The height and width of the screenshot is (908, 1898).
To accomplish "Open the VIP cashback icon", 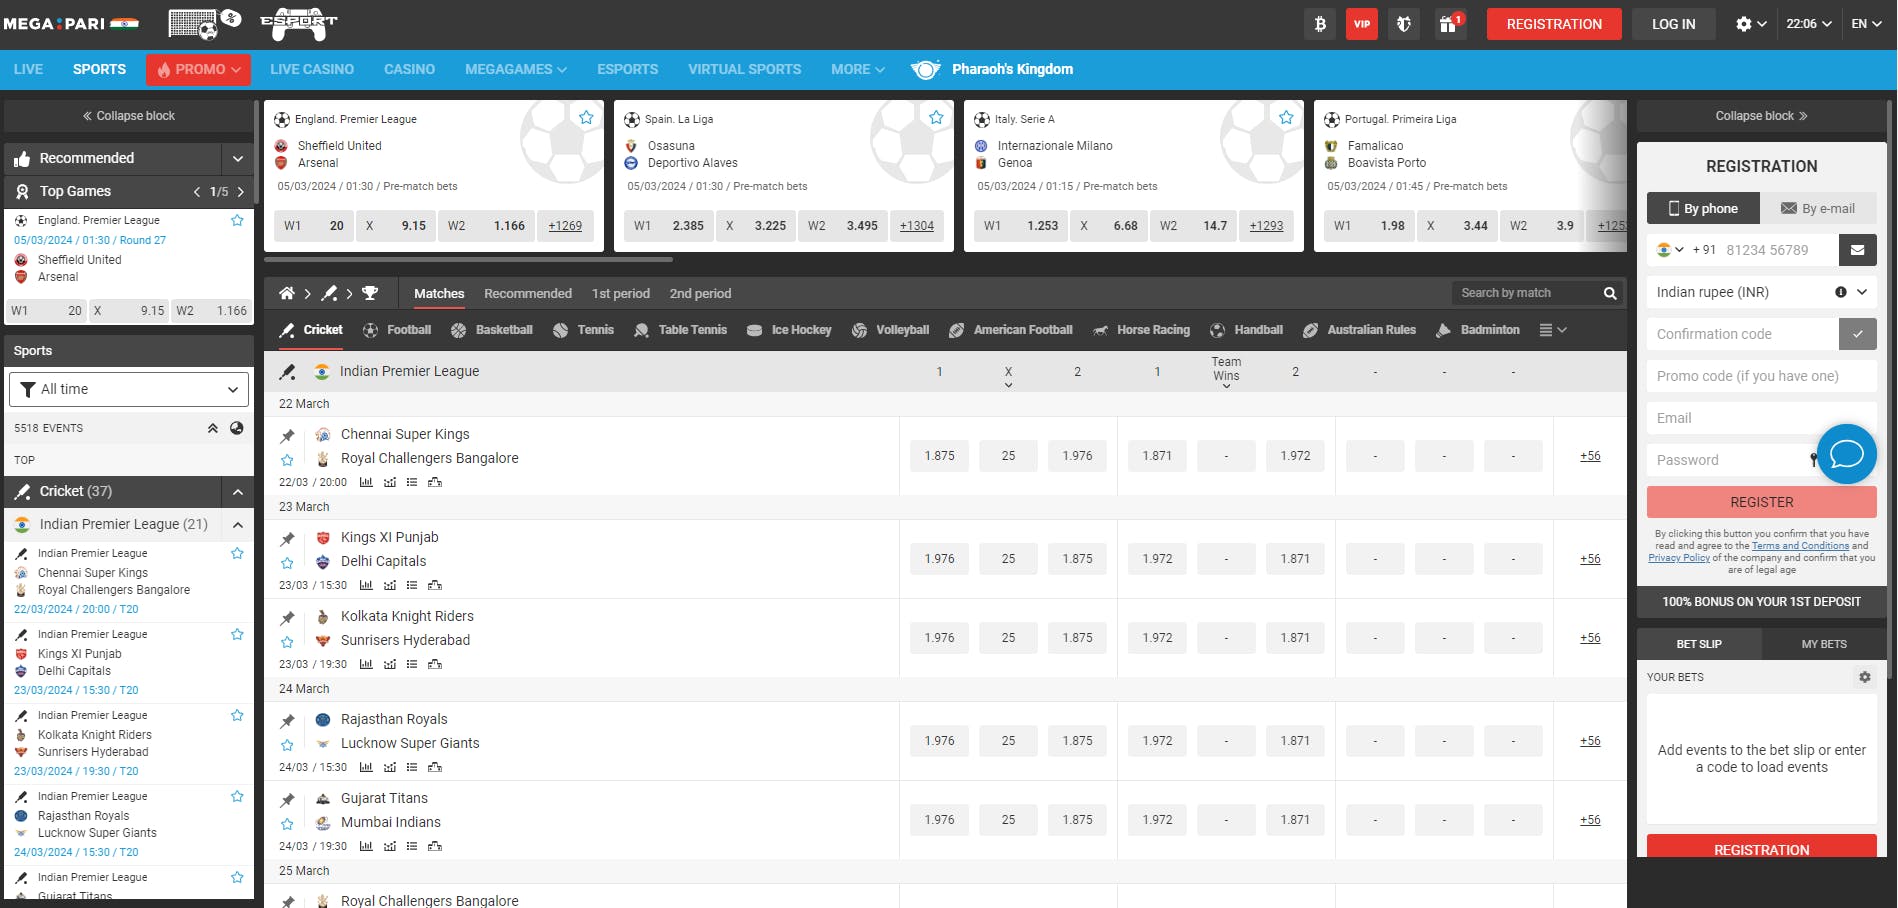I will [x=1361, y=24].
